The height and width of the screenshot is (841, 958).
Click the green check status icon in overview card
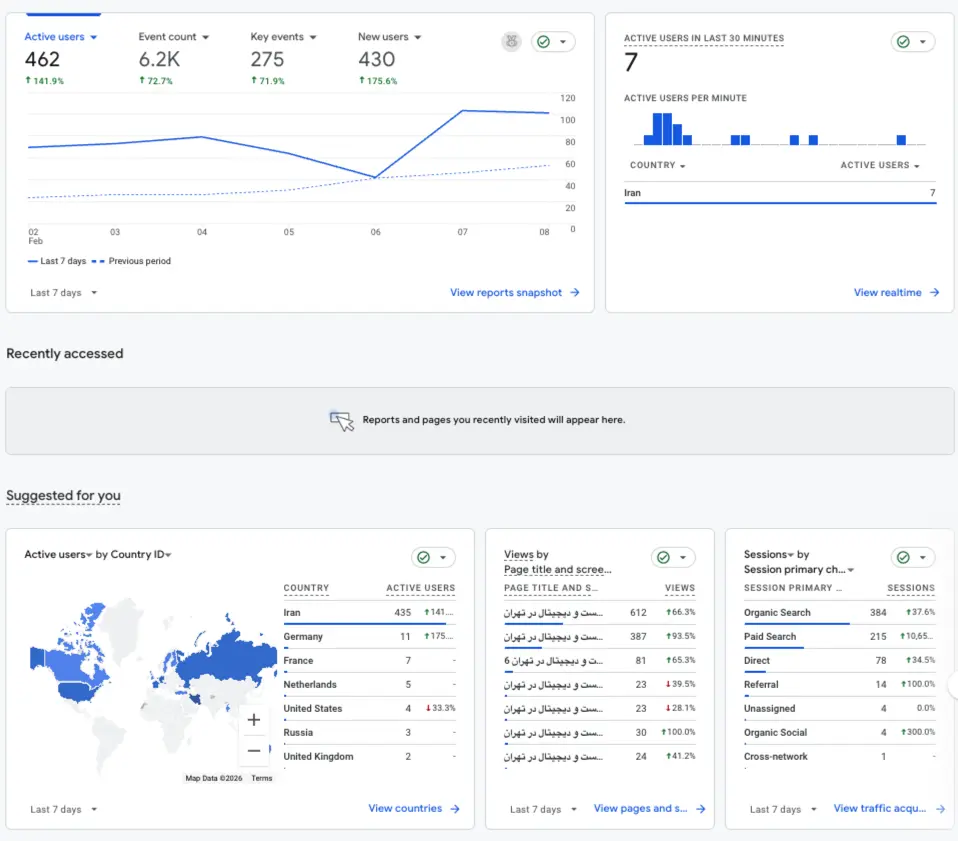coord(543,42)
